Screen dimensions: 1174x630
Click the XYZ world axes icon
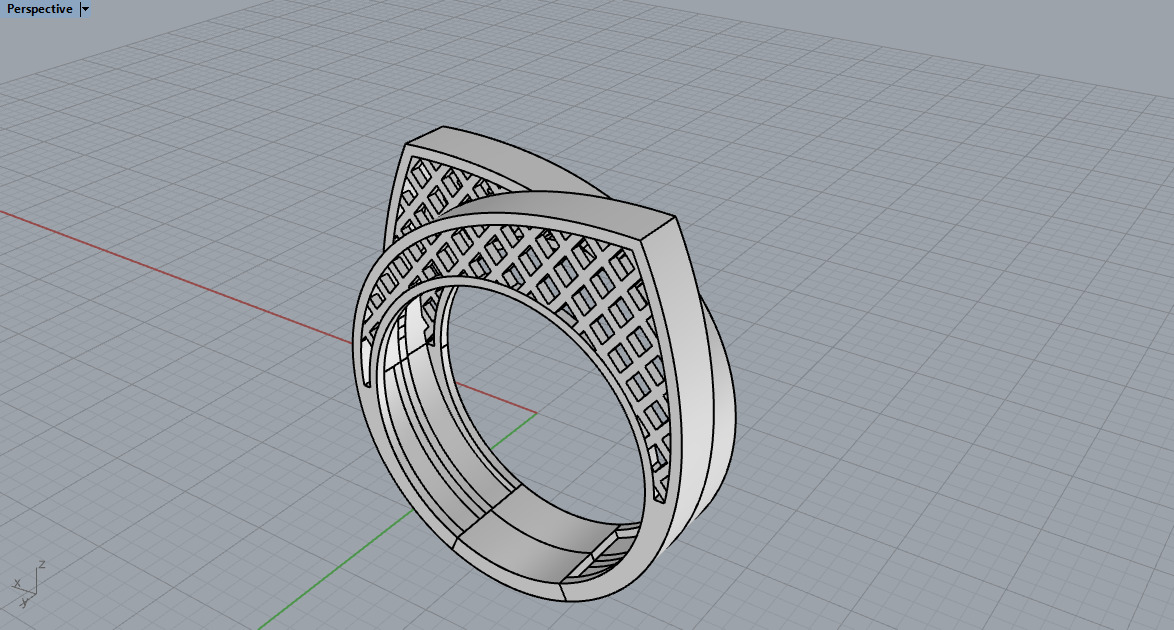coord(28,584)
